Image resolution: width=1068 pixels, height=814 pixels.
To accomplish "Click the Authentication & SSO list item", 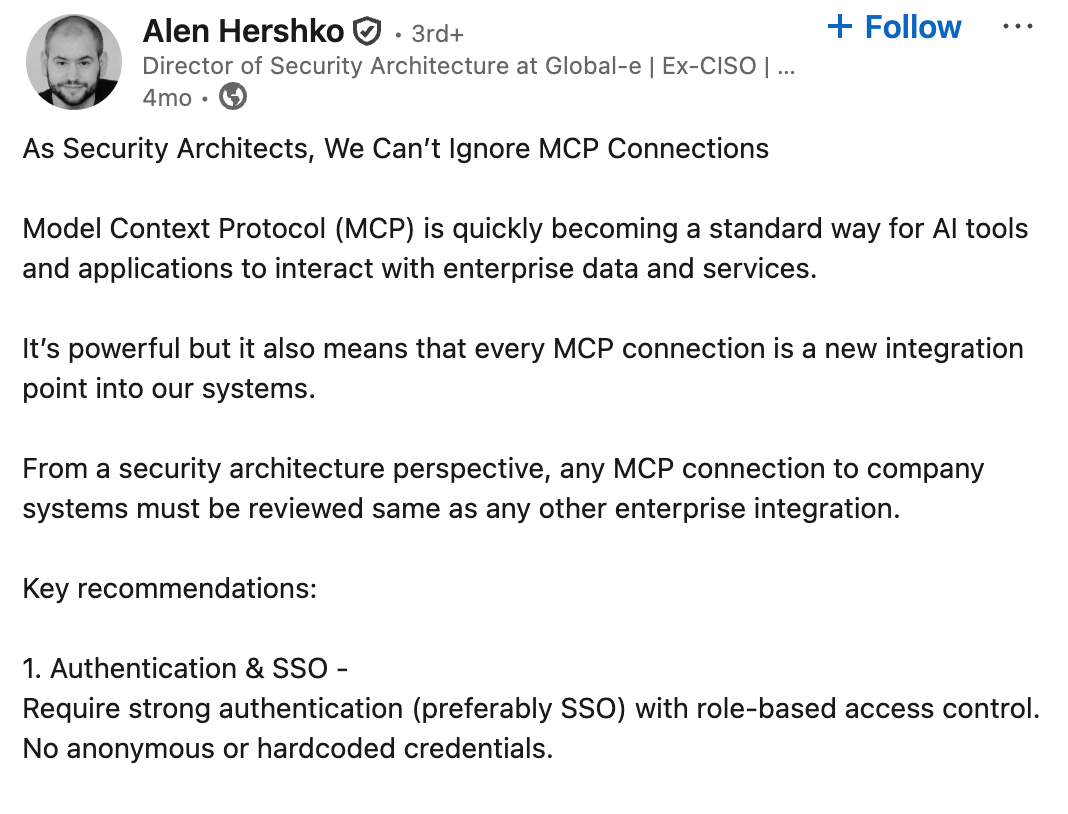I will pyautogui.click(x=186, y=668).
